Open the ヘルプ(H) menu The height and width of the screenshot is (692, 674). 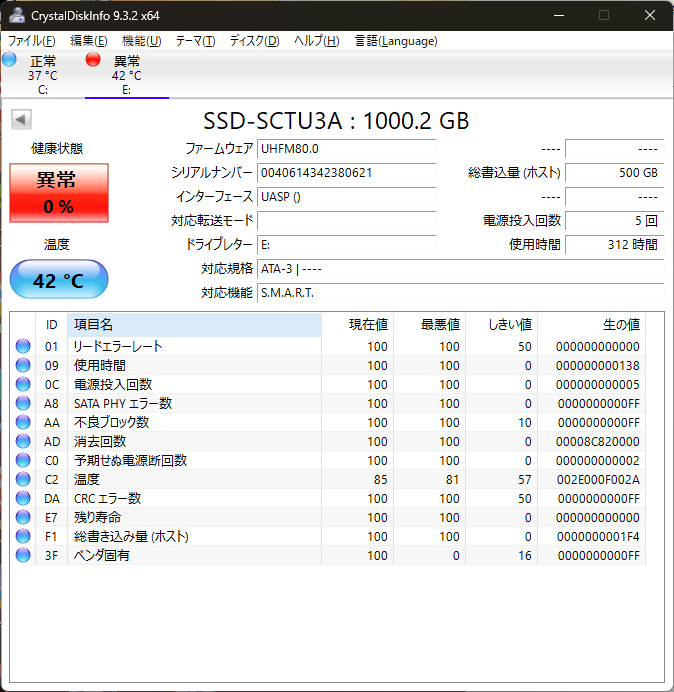pos(317,41)
